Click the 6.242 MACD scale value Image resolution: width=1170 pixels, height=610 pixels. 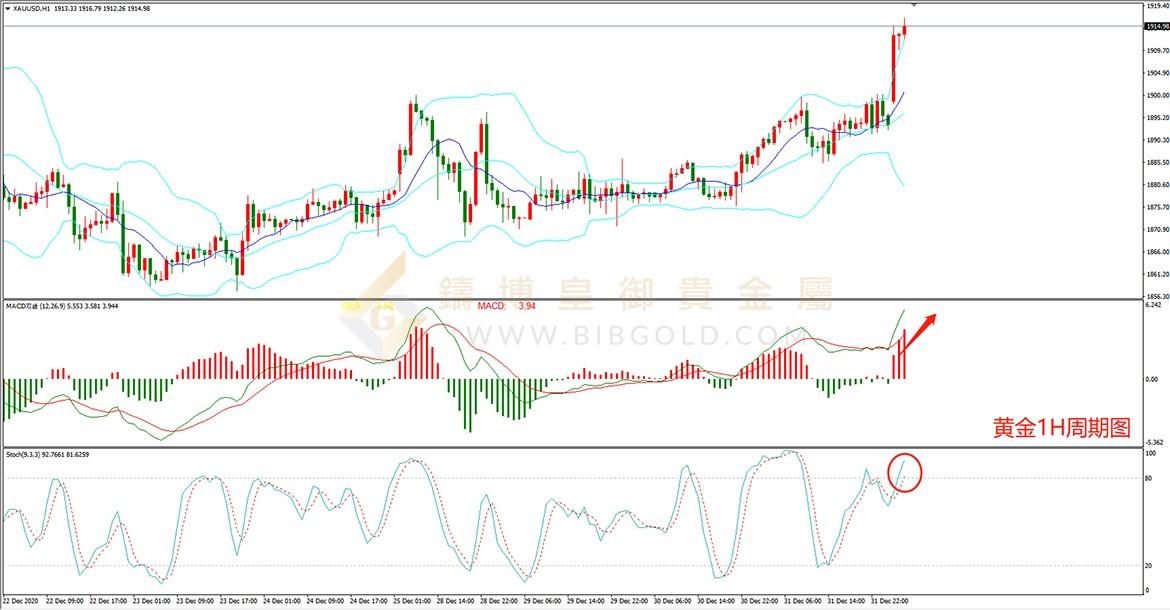(x=1153, y=305)
